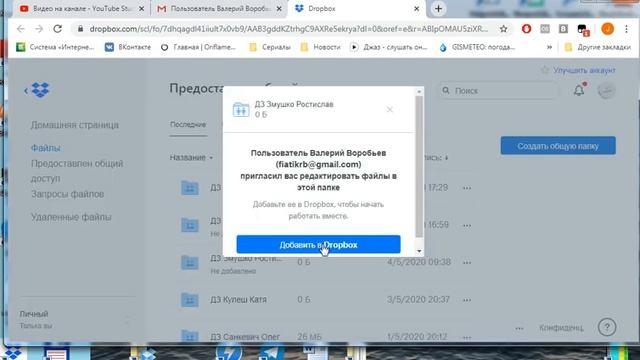The height and width of the screenshot is (360, 640).
Task: Open more options for ДЗ Санкевич Олег
Action: [467, 338]
